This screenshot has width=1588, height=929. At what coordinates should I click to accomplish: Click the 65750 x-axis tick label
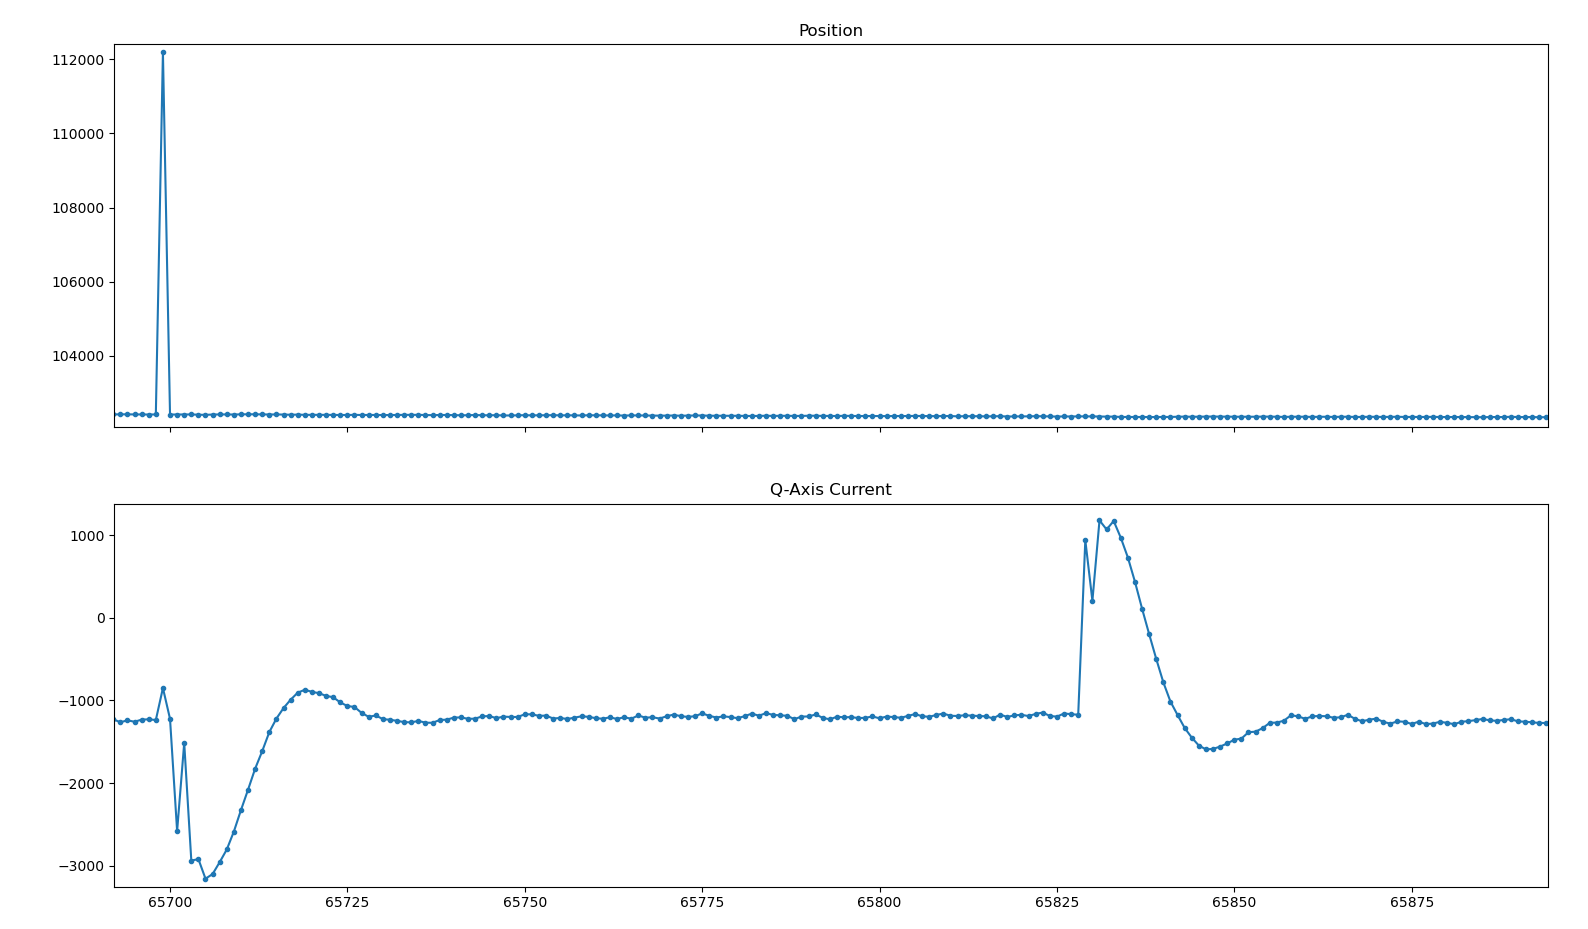[525, 903]
